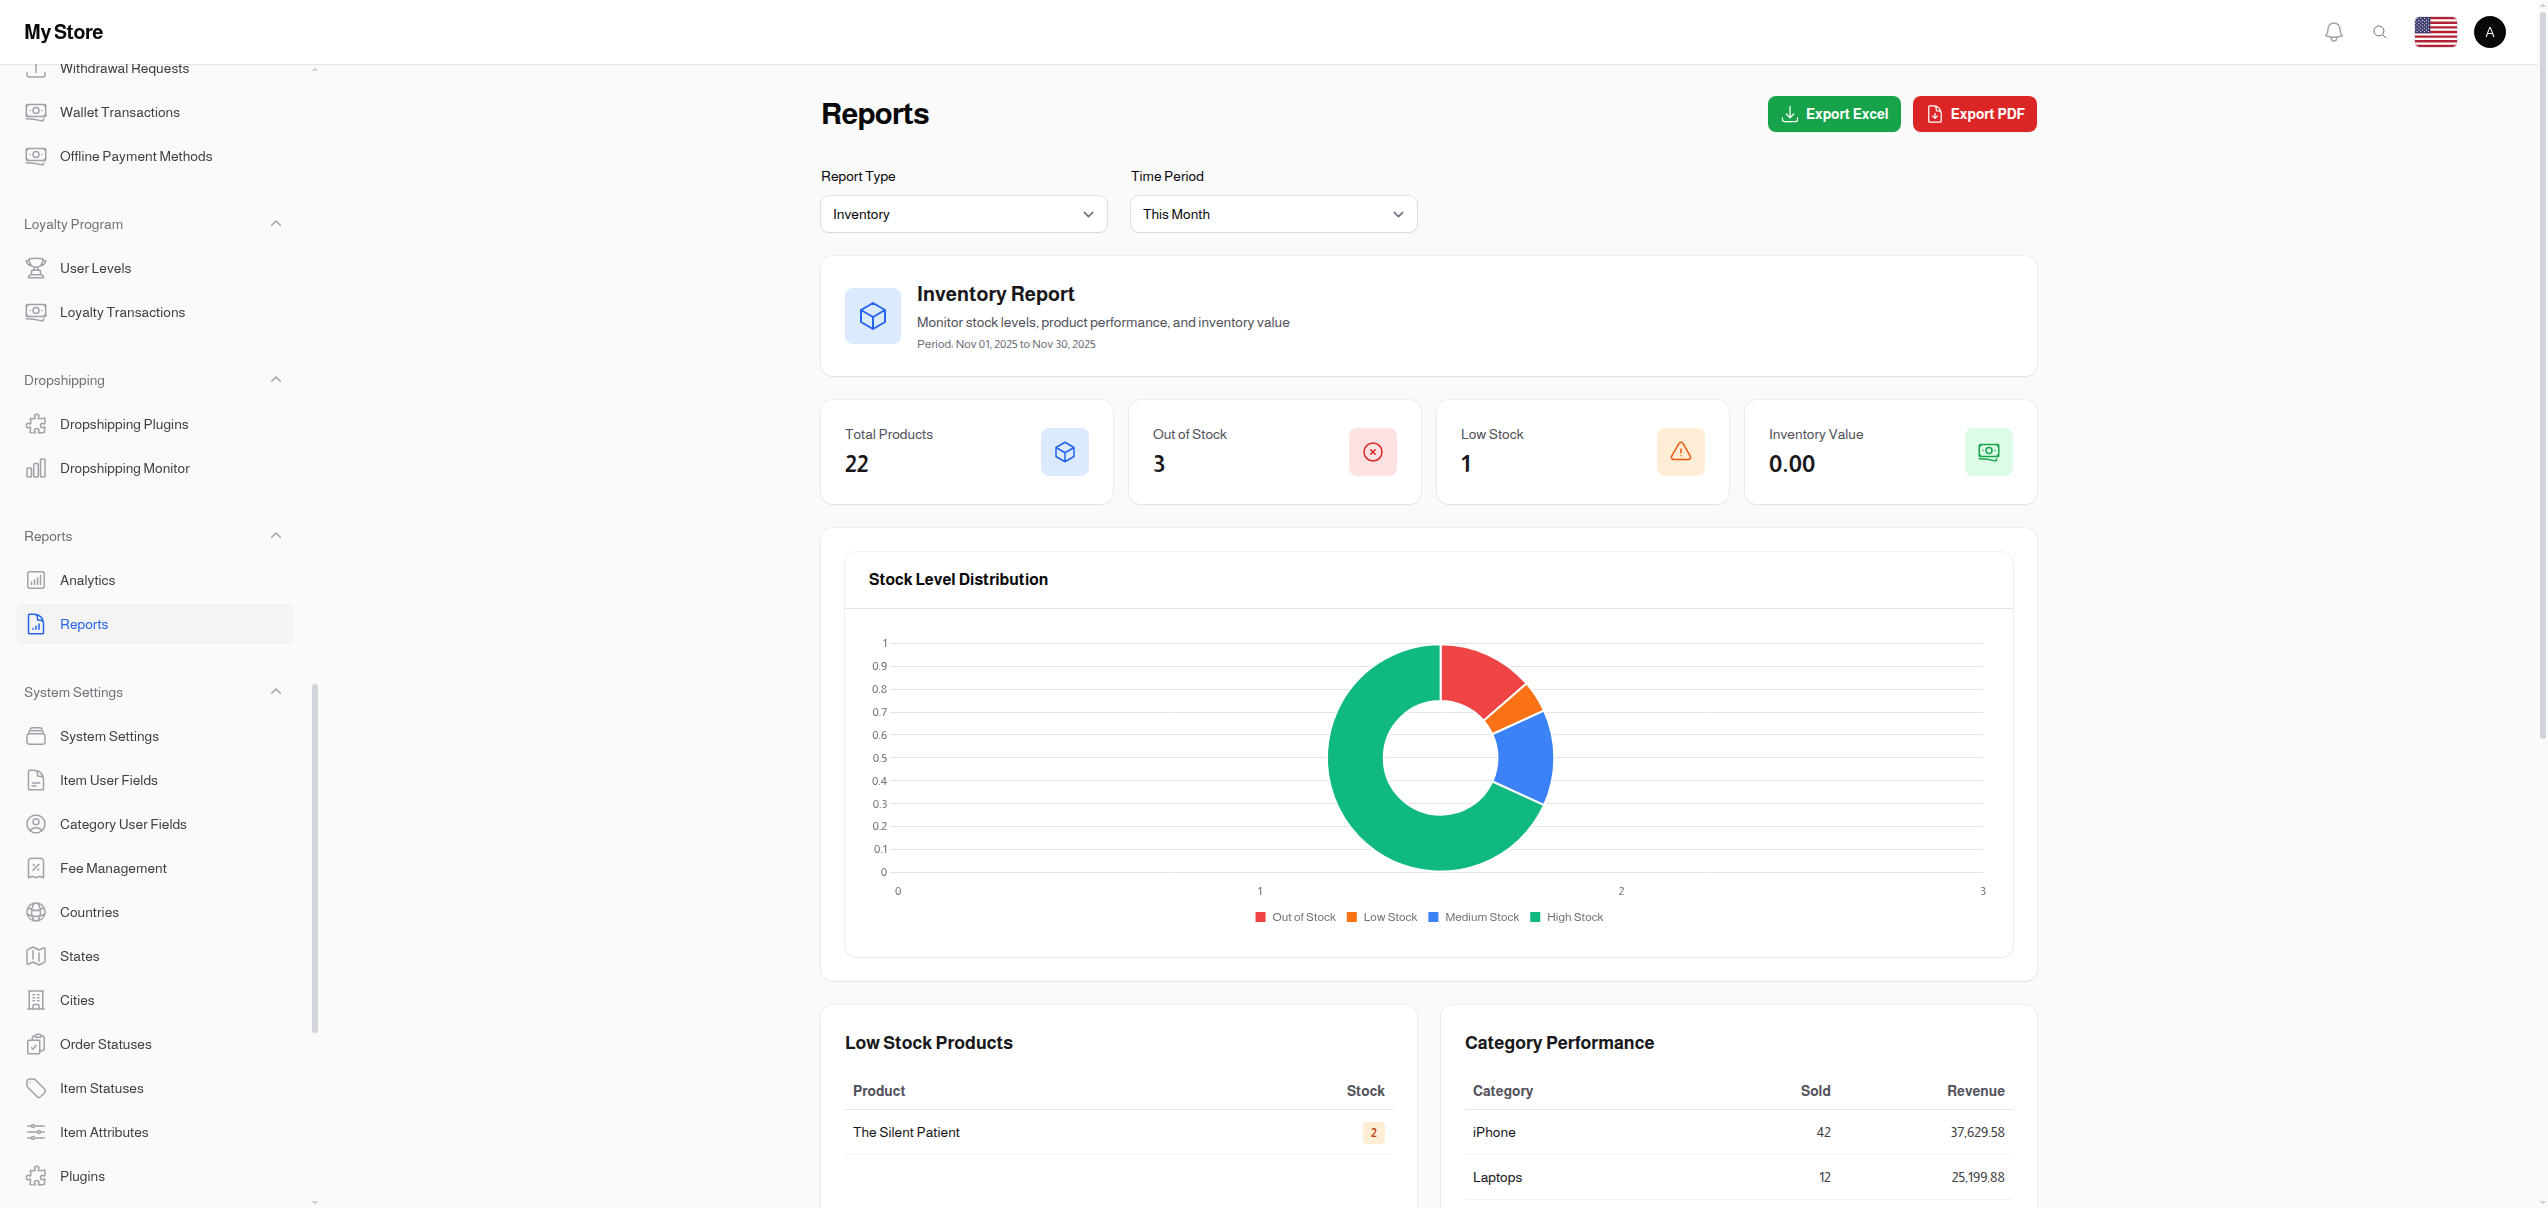Toggle Medium Stock legend entry
Viewport: 2548px width, 1208px height.
pyautogui.click(x=1473, y=917)
